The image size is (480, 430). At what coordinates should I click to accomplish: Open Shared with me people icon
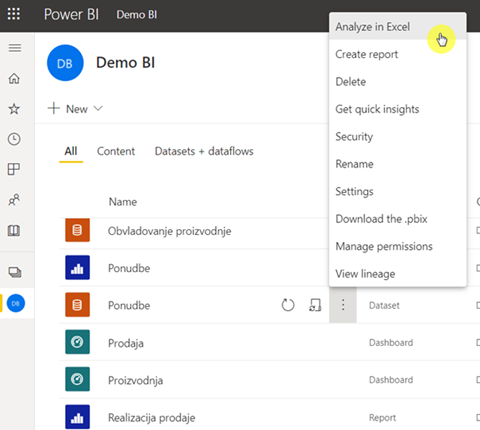pyautogui.click(x=14, y=200)
